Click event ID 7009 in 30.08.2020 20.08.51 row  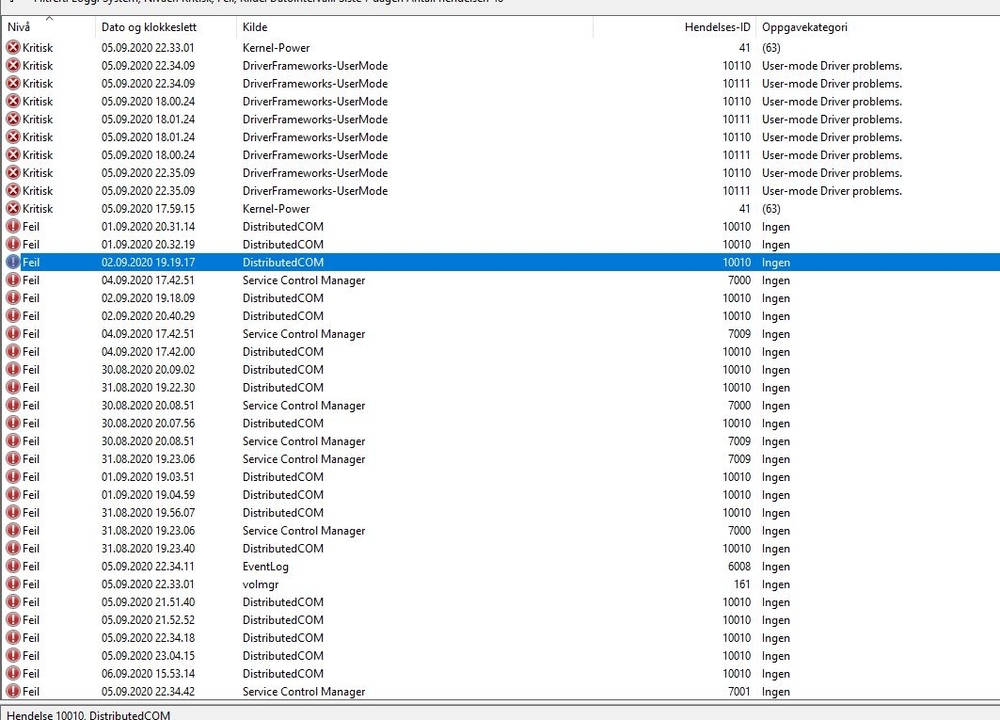(739, 440)
